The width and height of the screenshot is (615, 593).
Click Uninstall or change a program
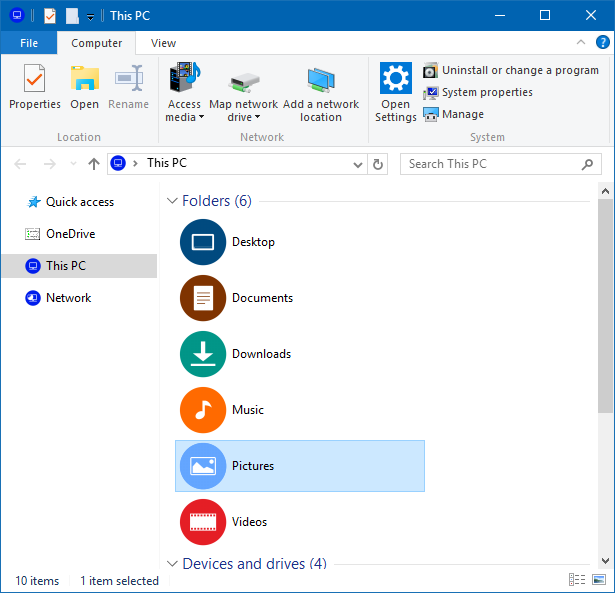(x=511, y=71)
